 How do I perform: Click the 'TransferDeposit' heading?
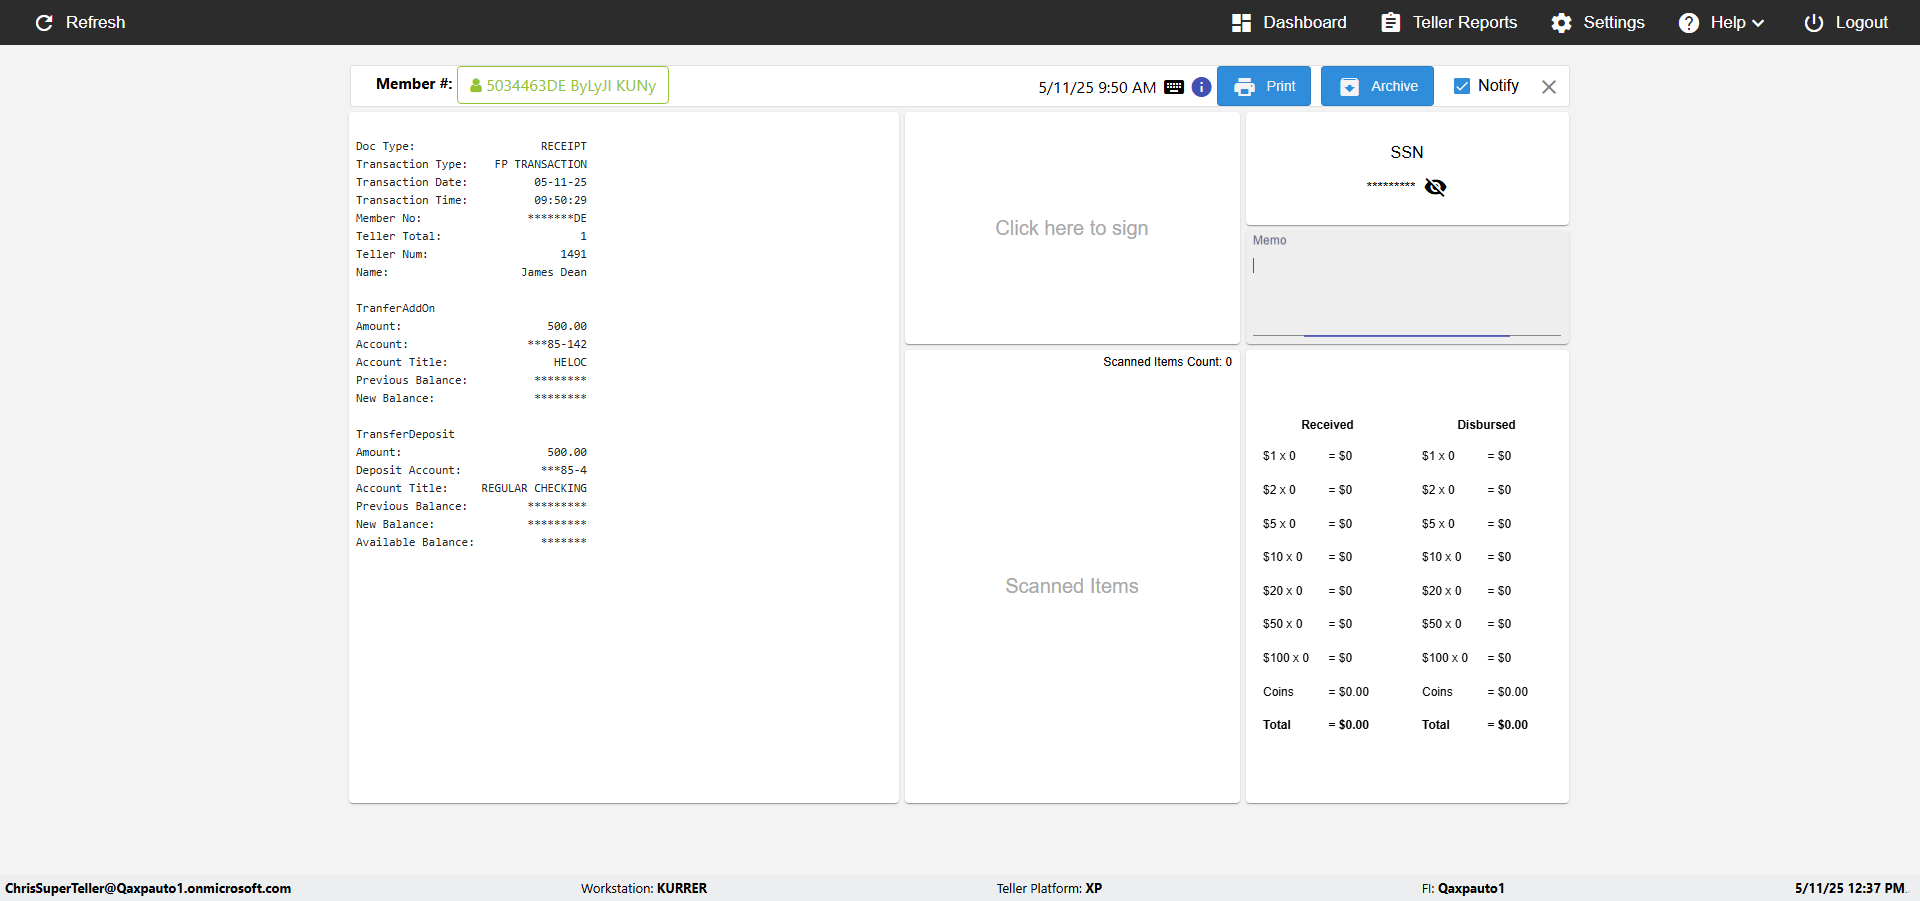click(x=405, y=434)
